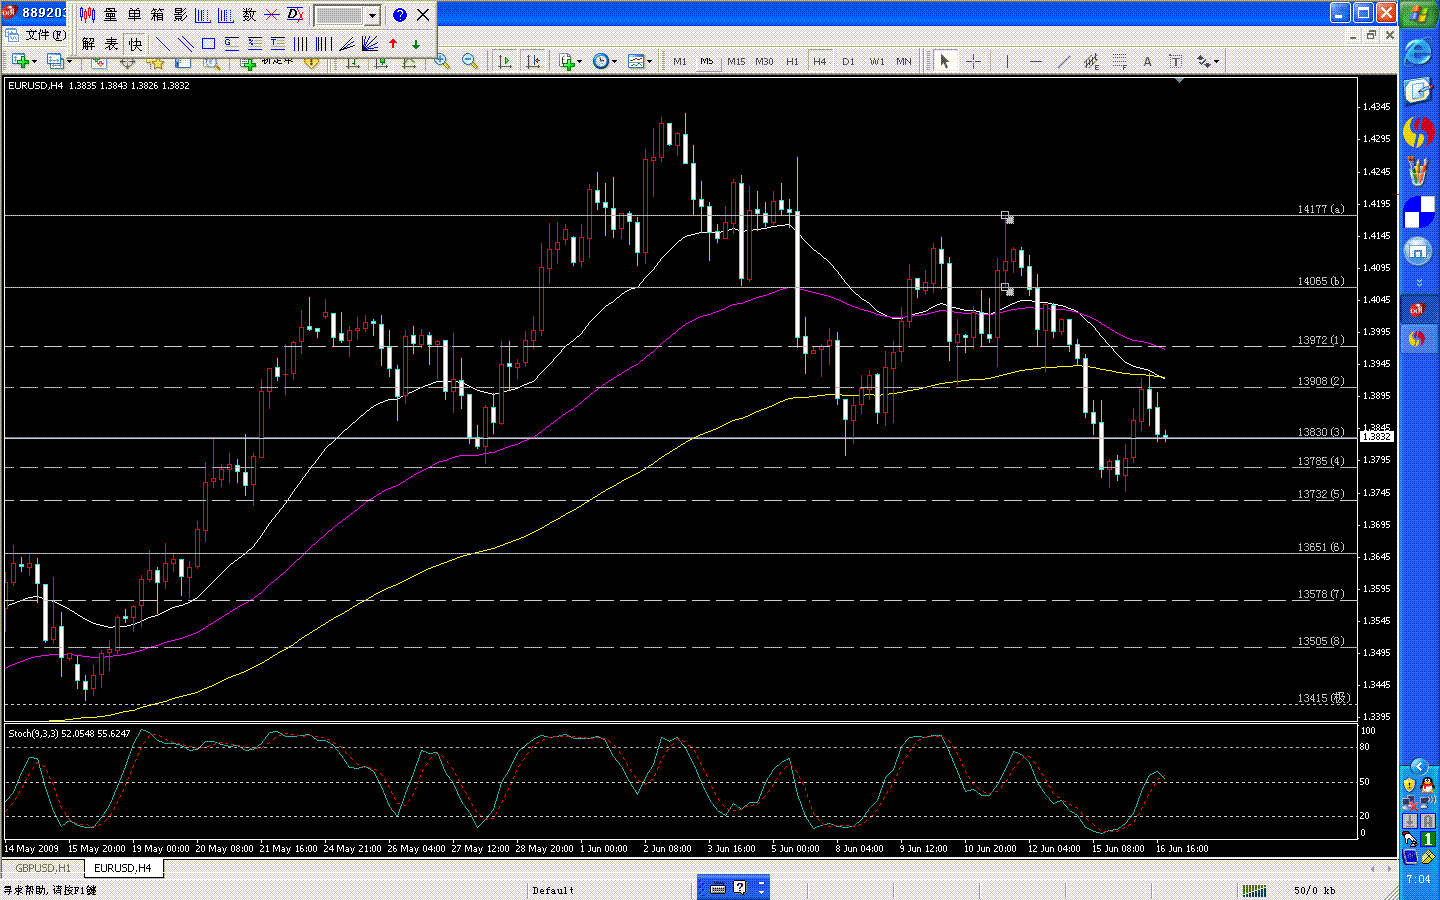Screen dimensions: 1440x900
Task: Select the single trend line tool
Action: click(x=162, y=44)
